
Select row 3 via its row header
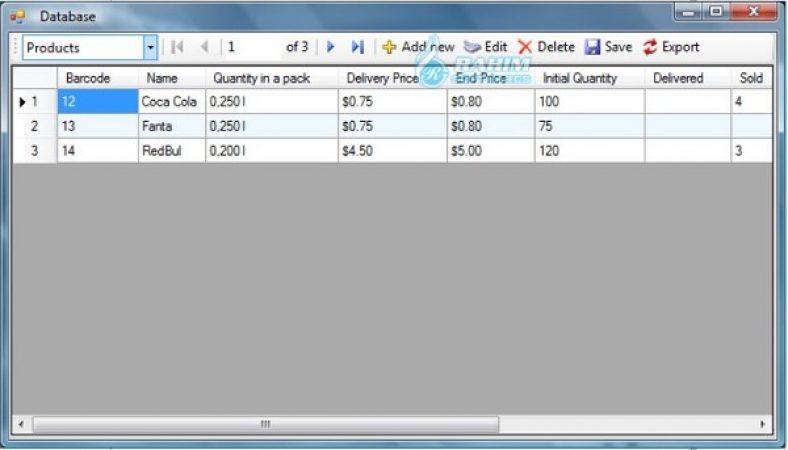(35, 151)
